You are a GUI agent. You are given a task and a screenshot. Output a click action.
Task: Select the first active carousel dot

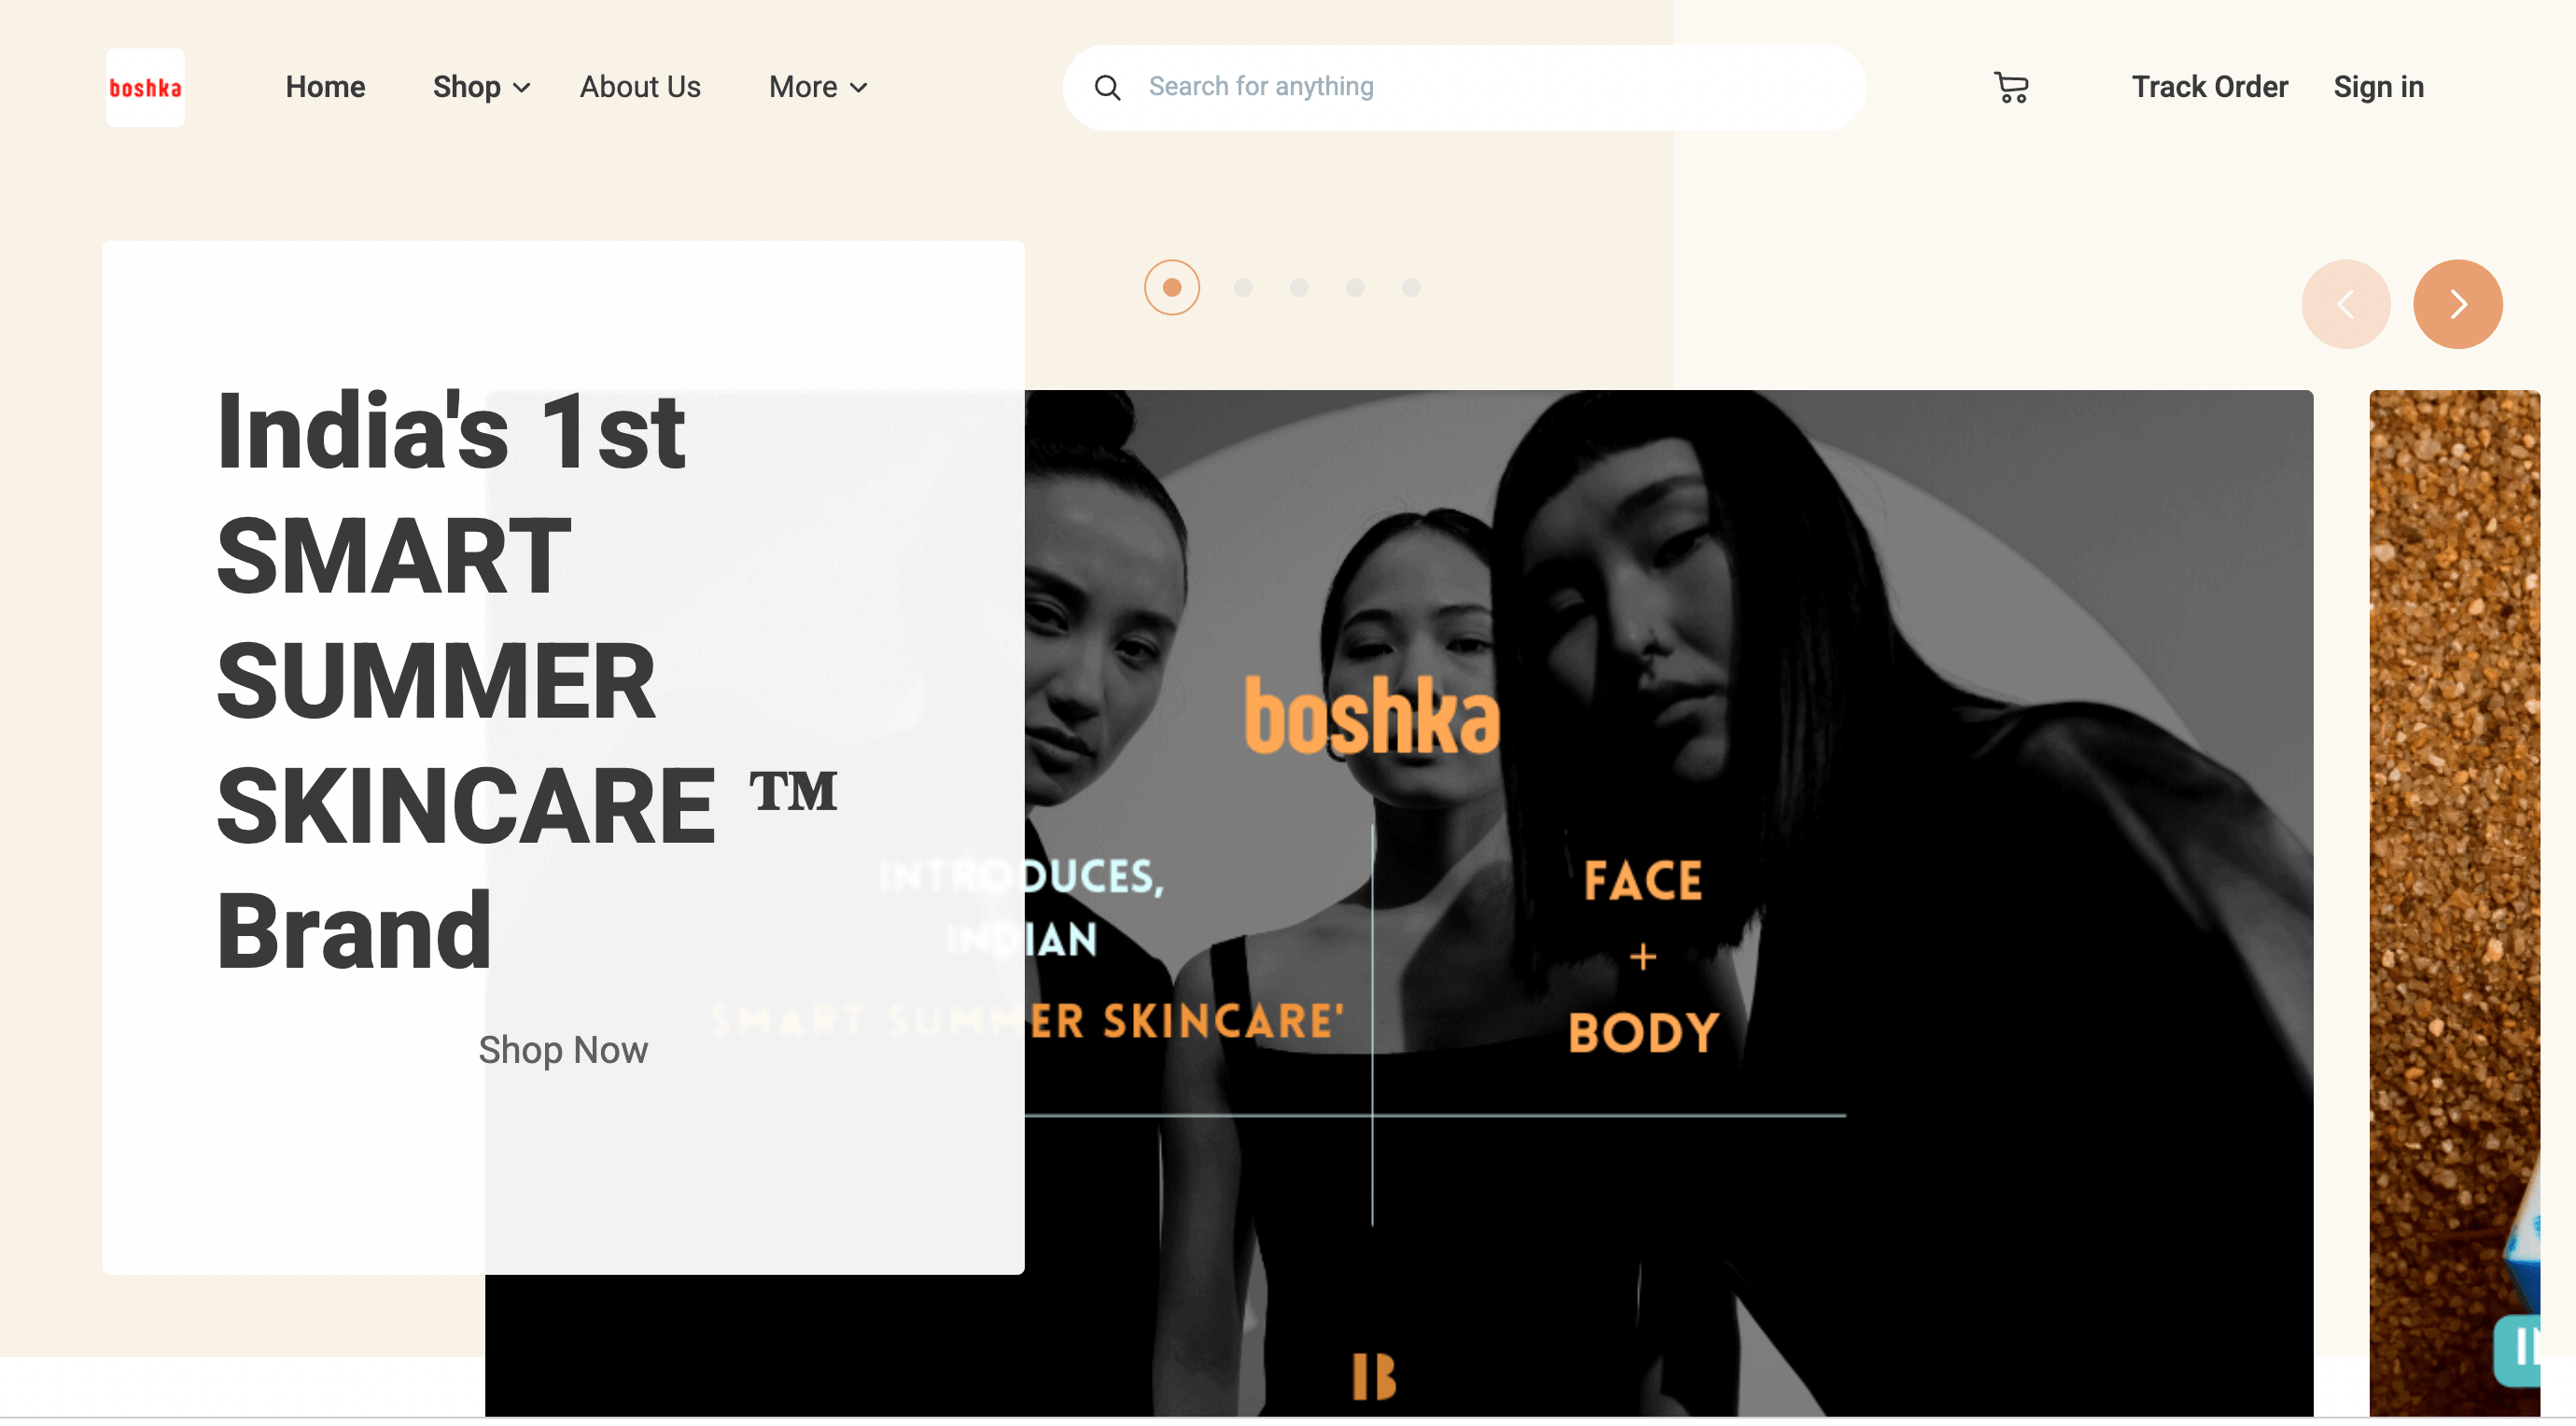pos(1172,288)
